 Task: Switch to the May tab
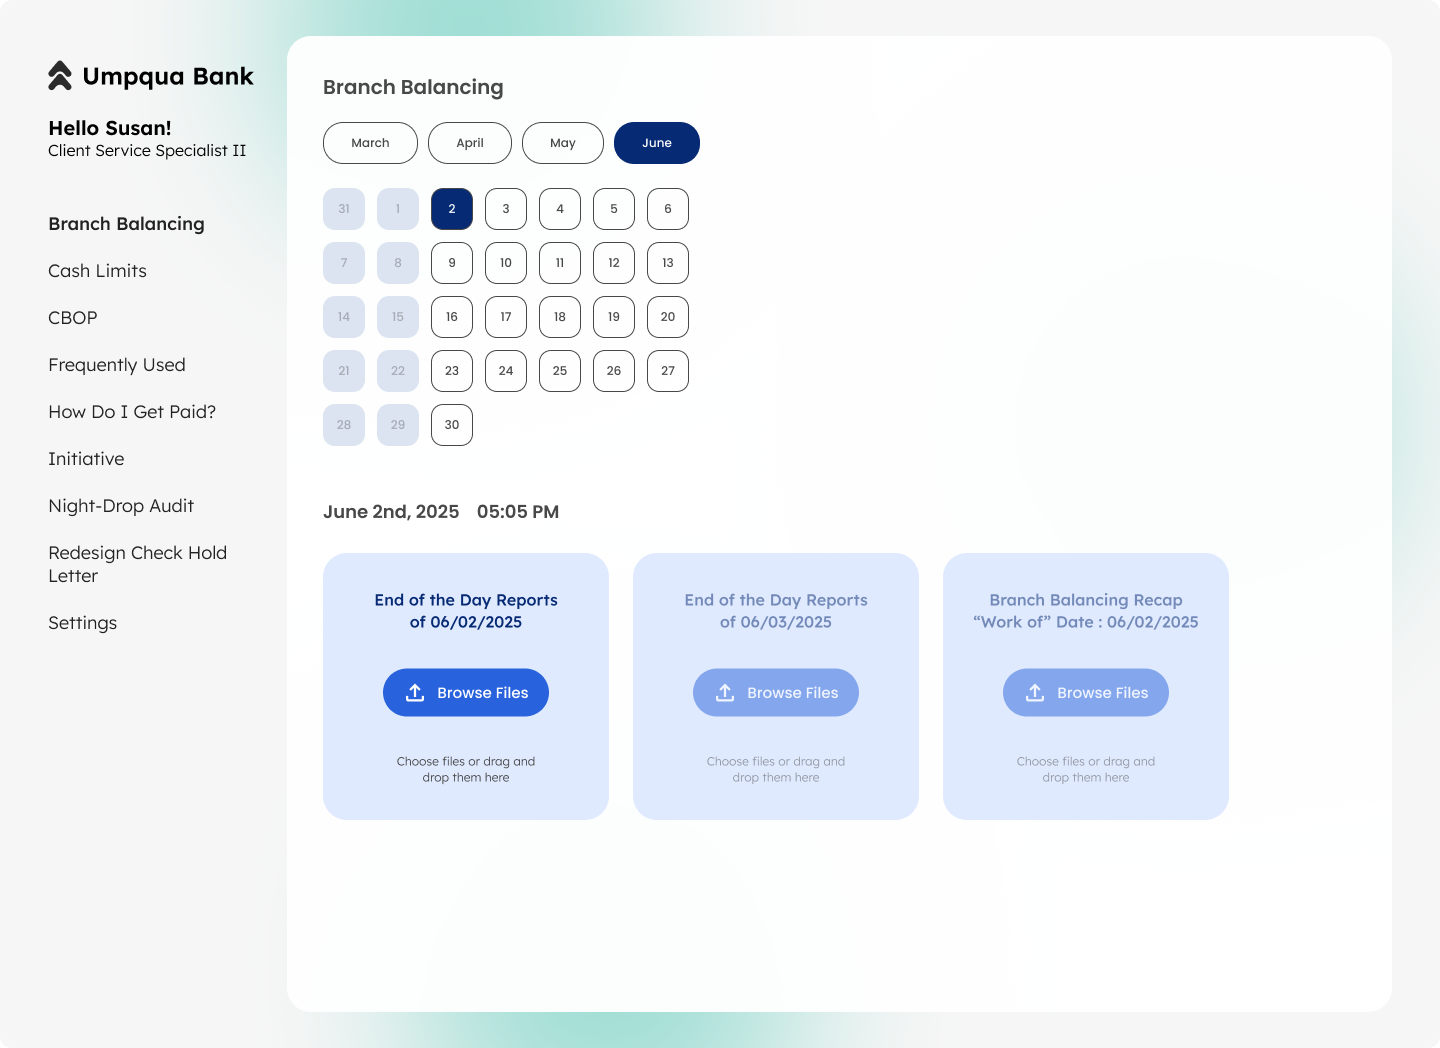(562, 143)
